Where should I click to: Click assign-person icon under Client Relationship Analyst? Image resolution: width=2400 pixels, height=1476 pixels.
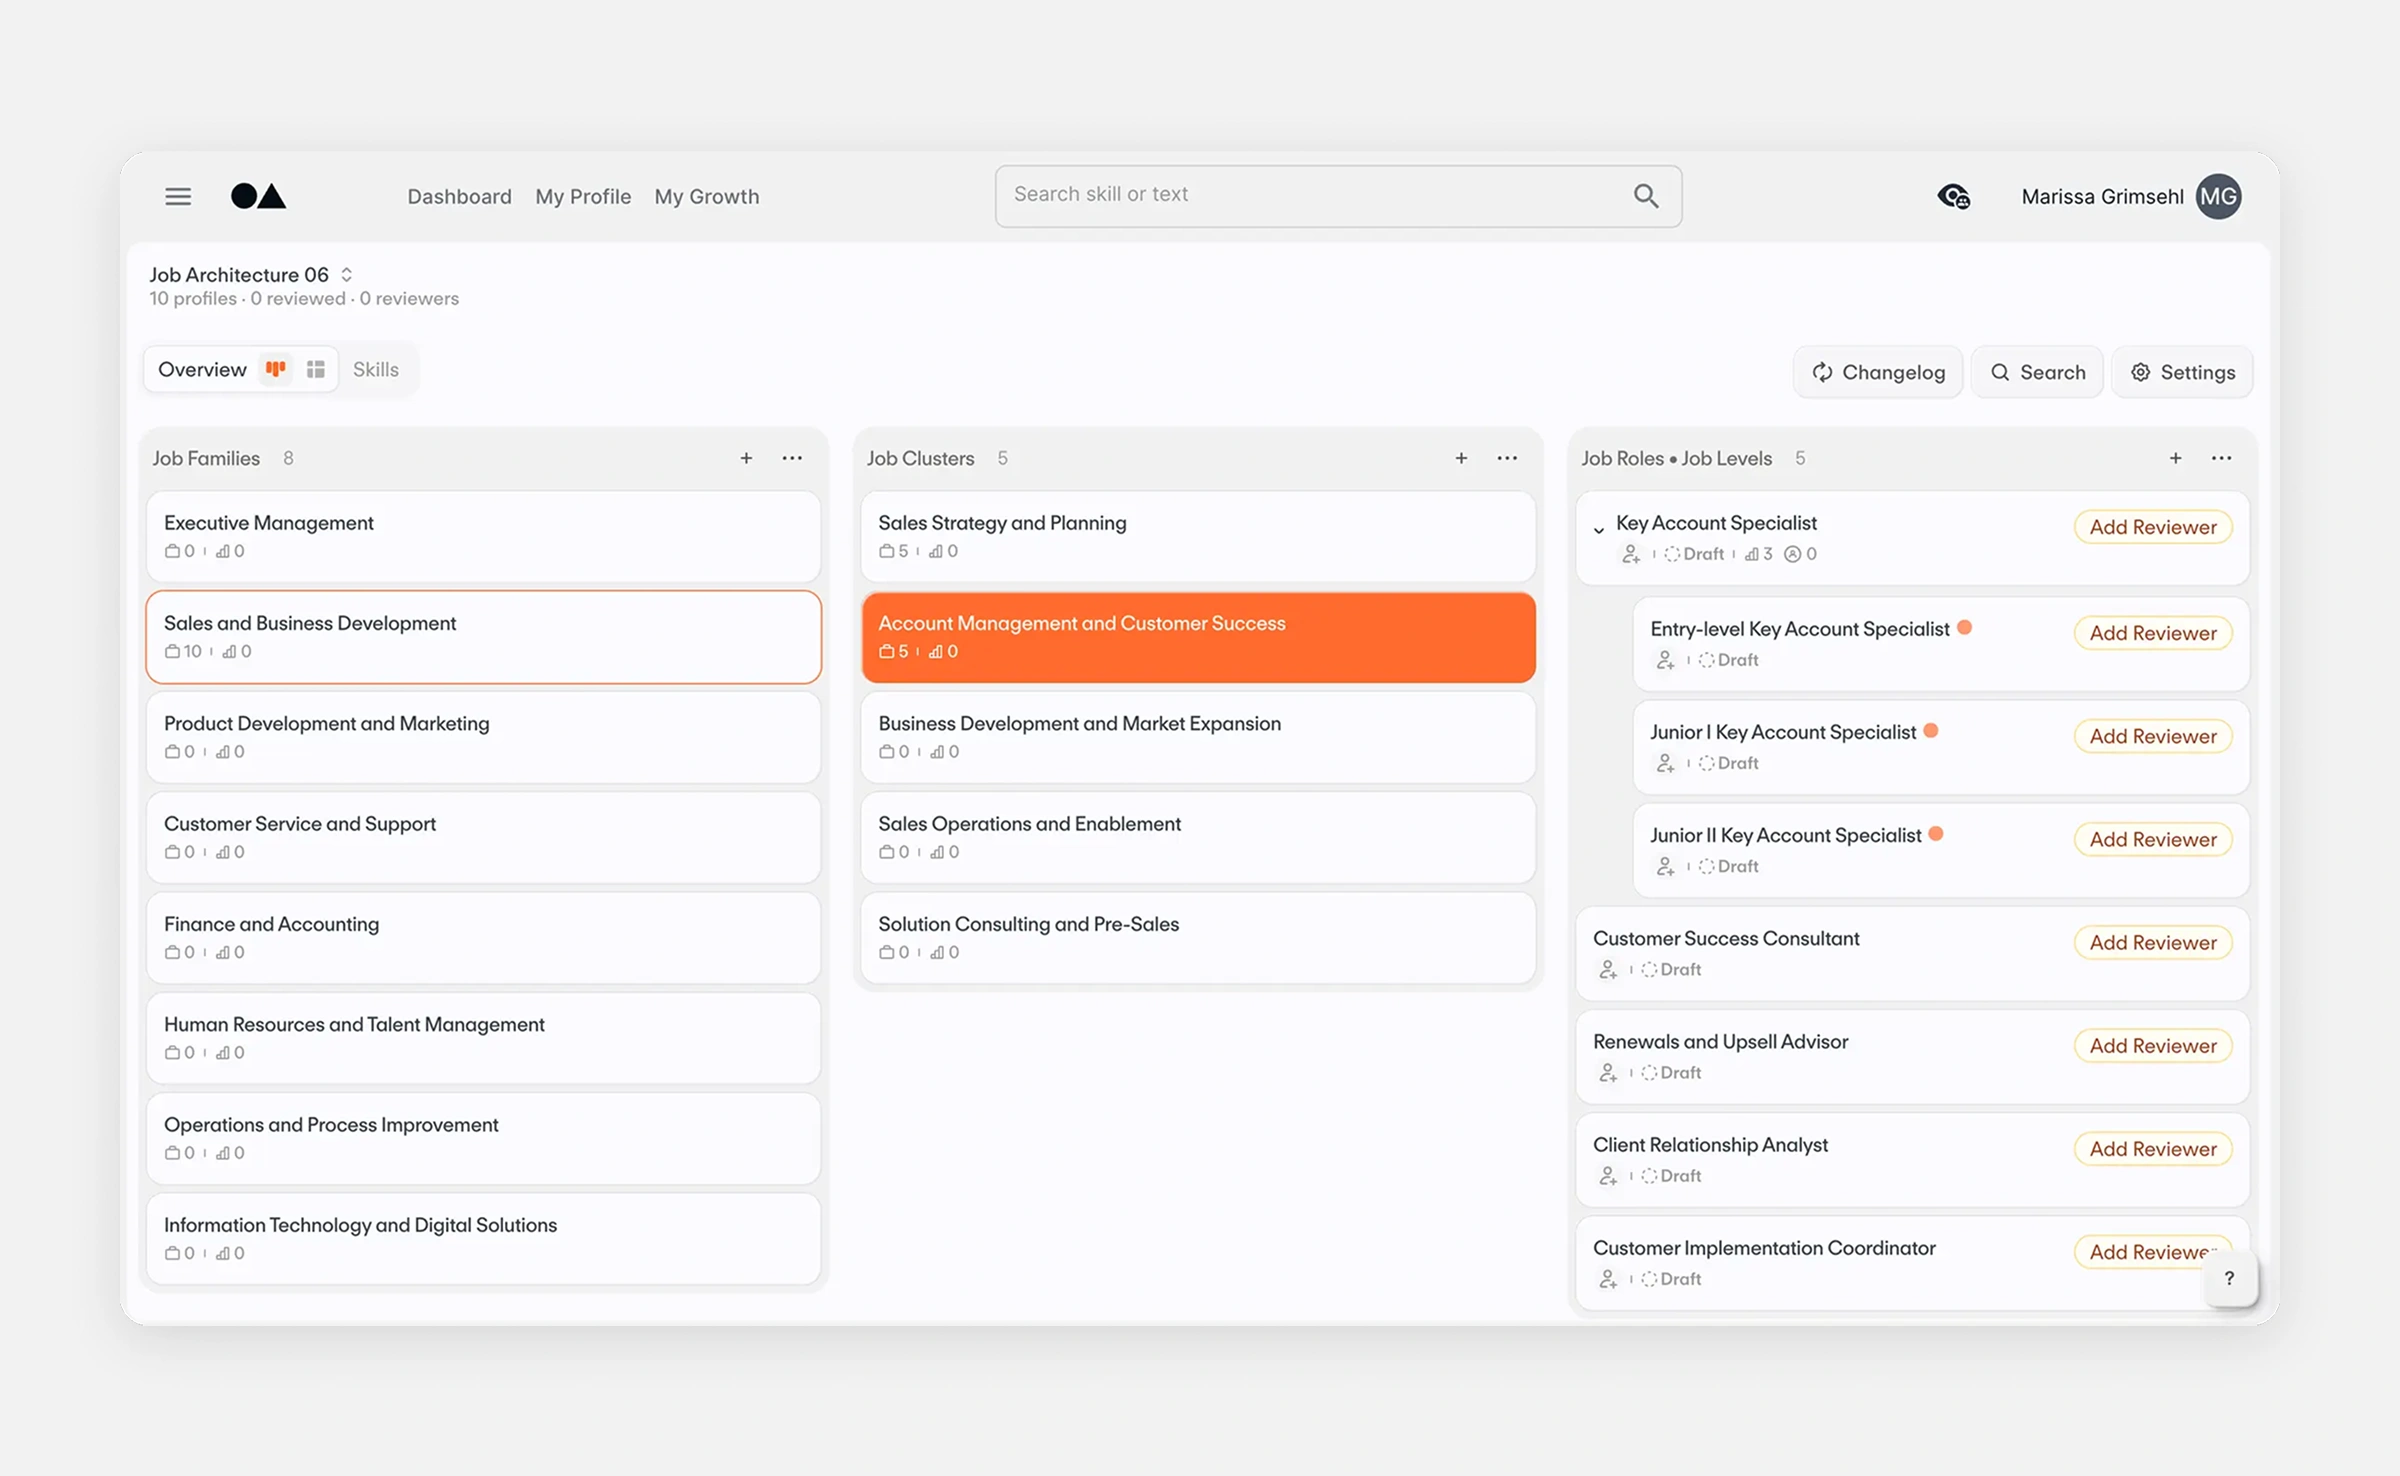1608,1175
